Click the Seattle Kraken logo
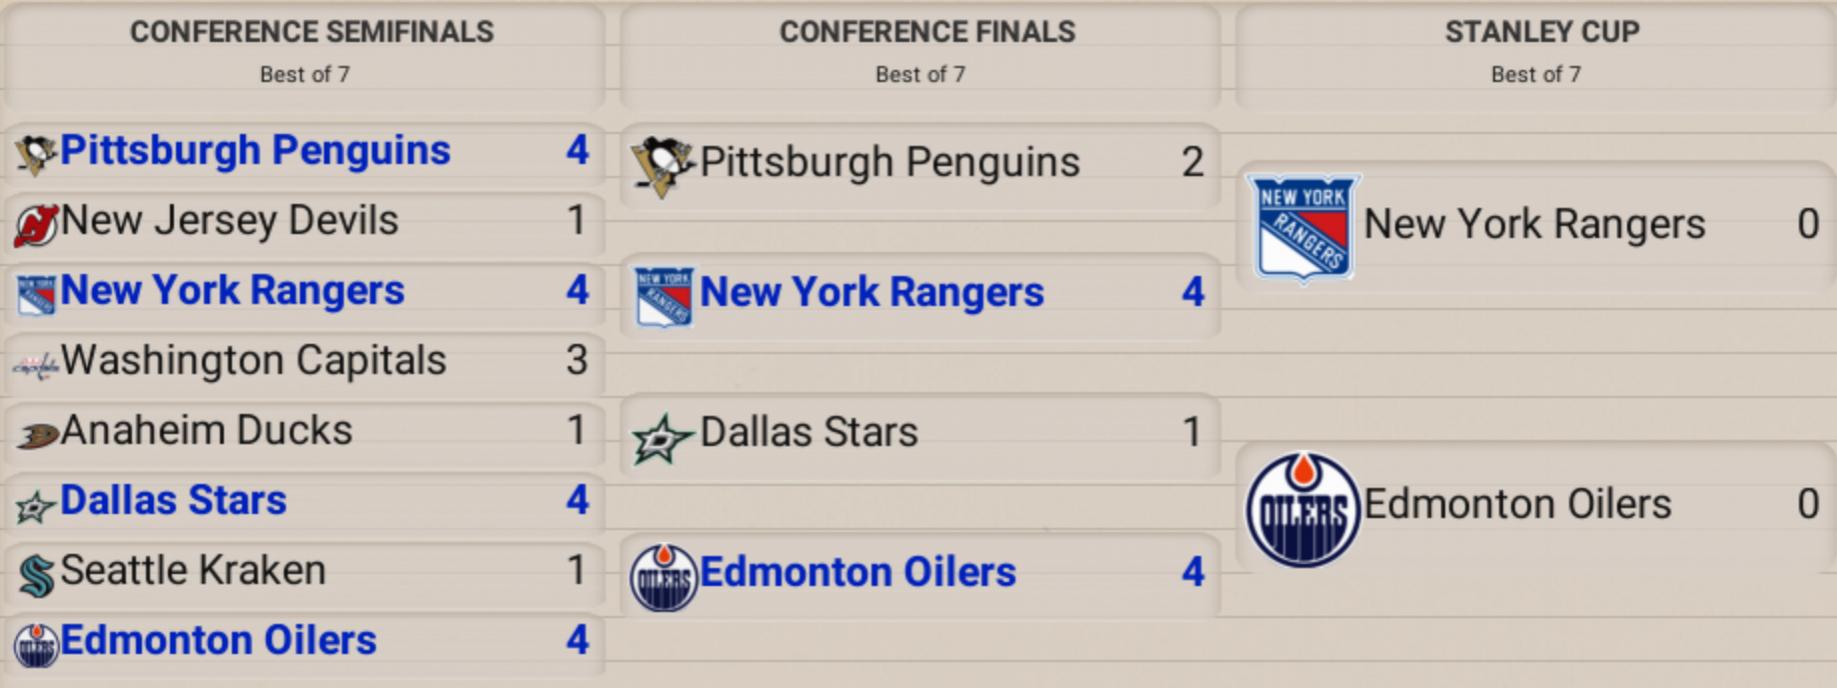 coord(37,576)
